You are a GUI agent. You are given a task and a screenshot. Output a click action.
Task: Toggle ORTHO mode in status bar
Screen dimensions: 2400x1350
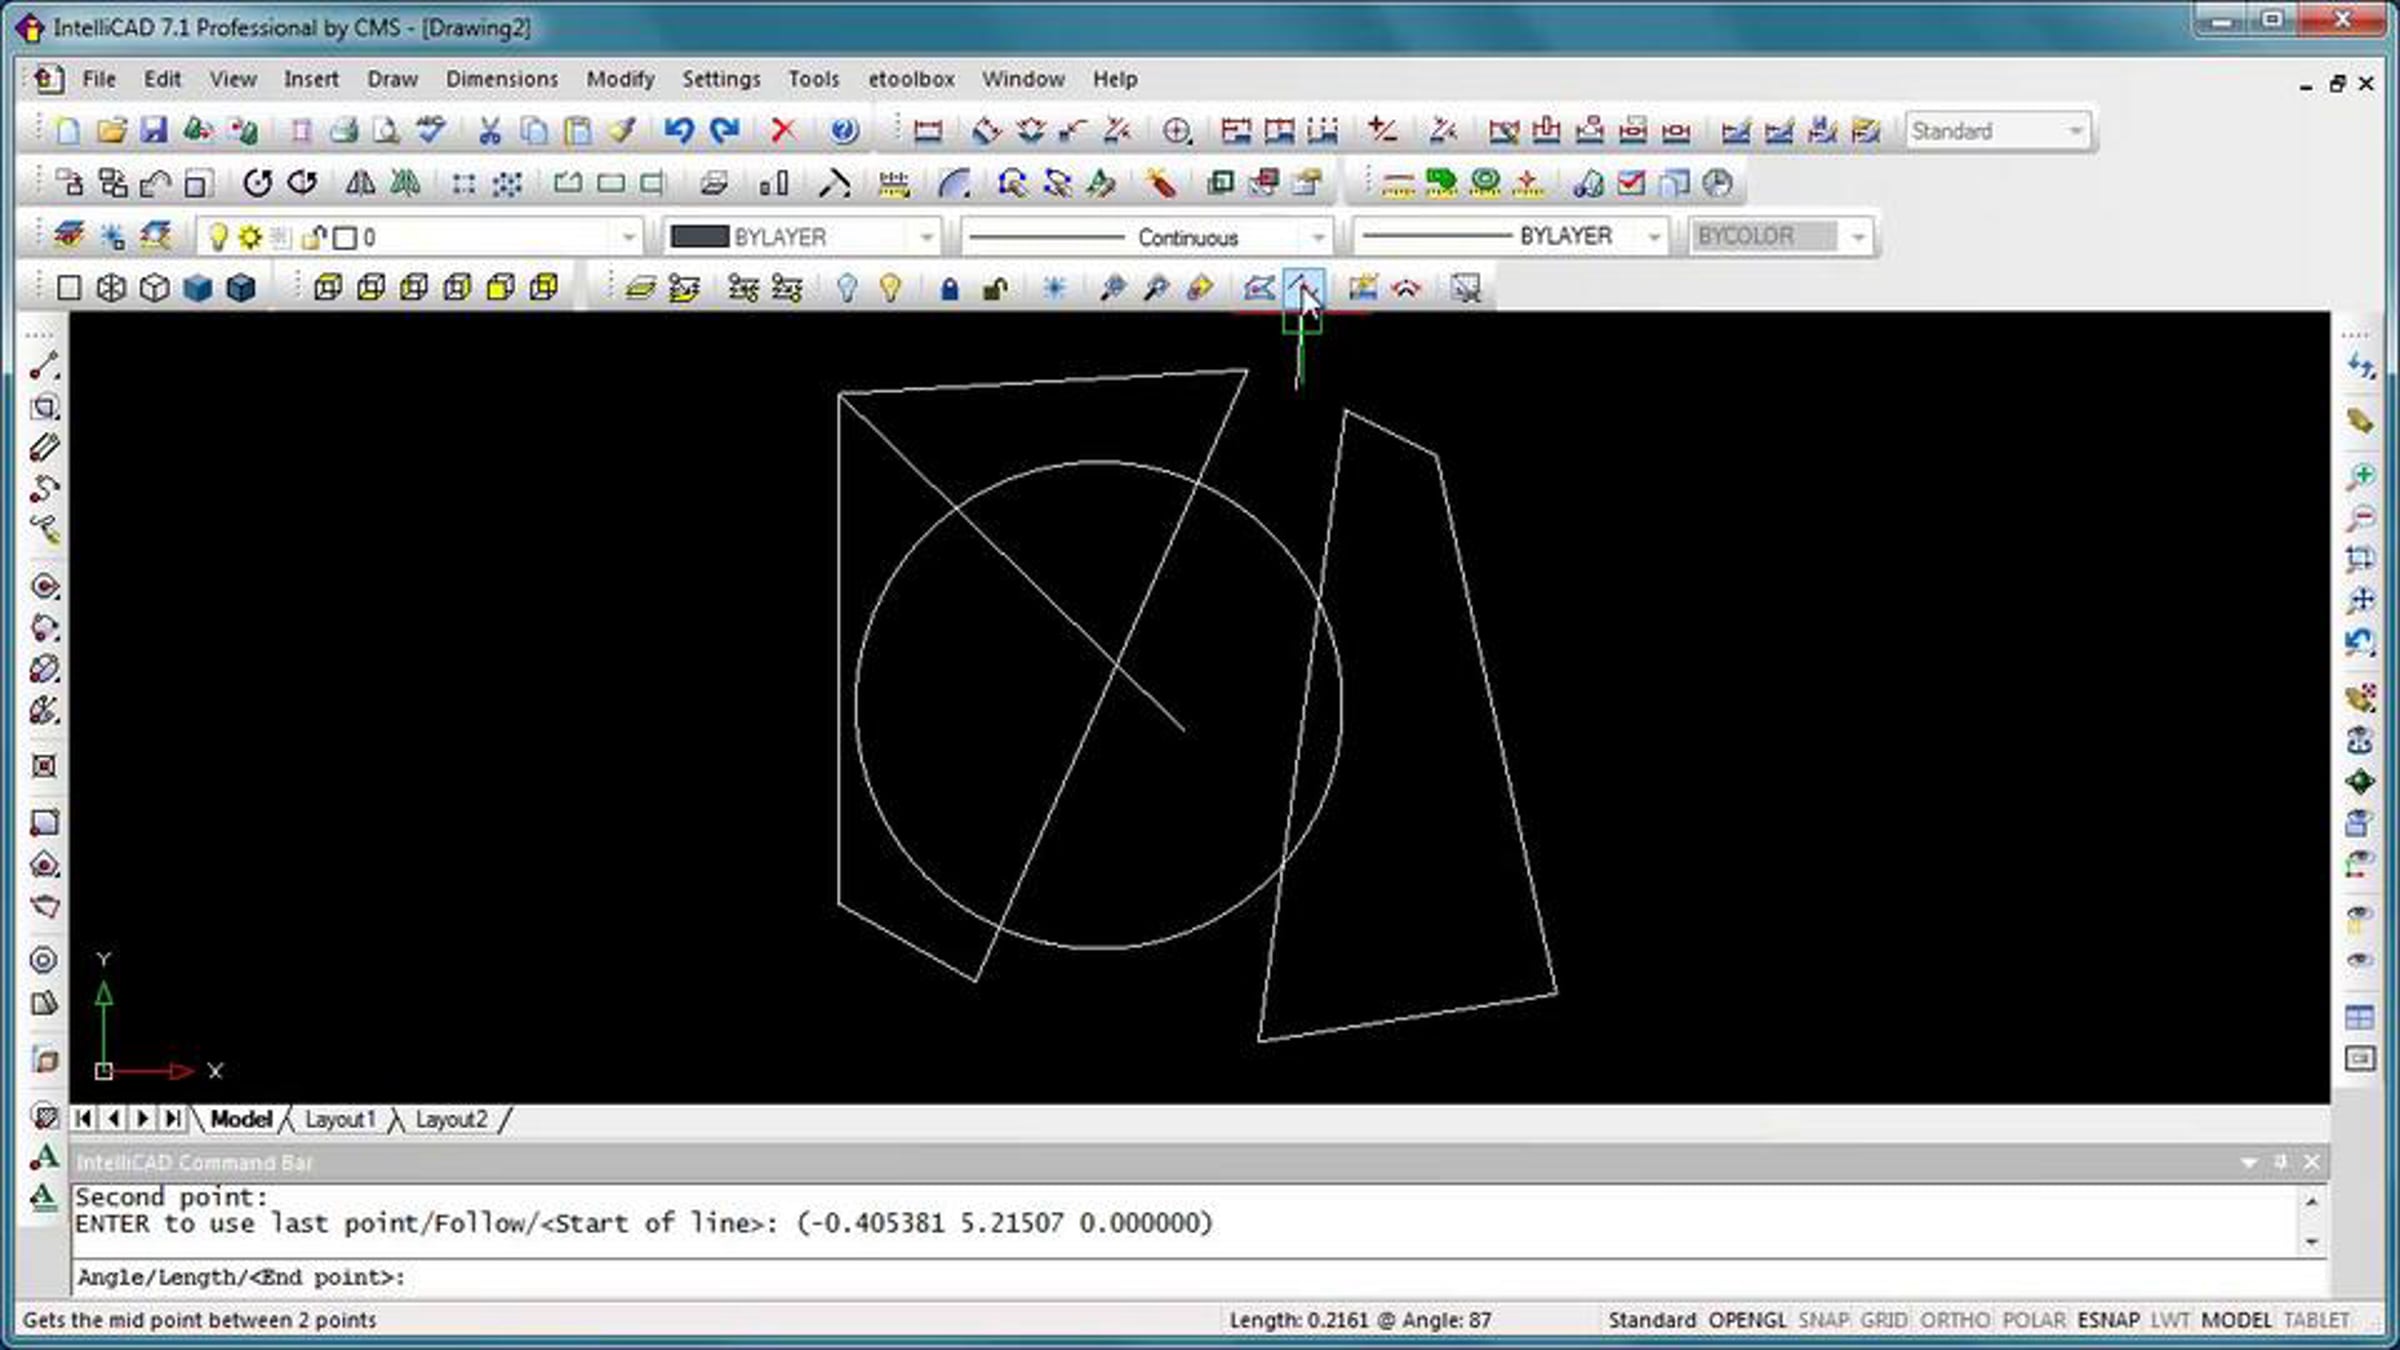coord(1954,1320)
